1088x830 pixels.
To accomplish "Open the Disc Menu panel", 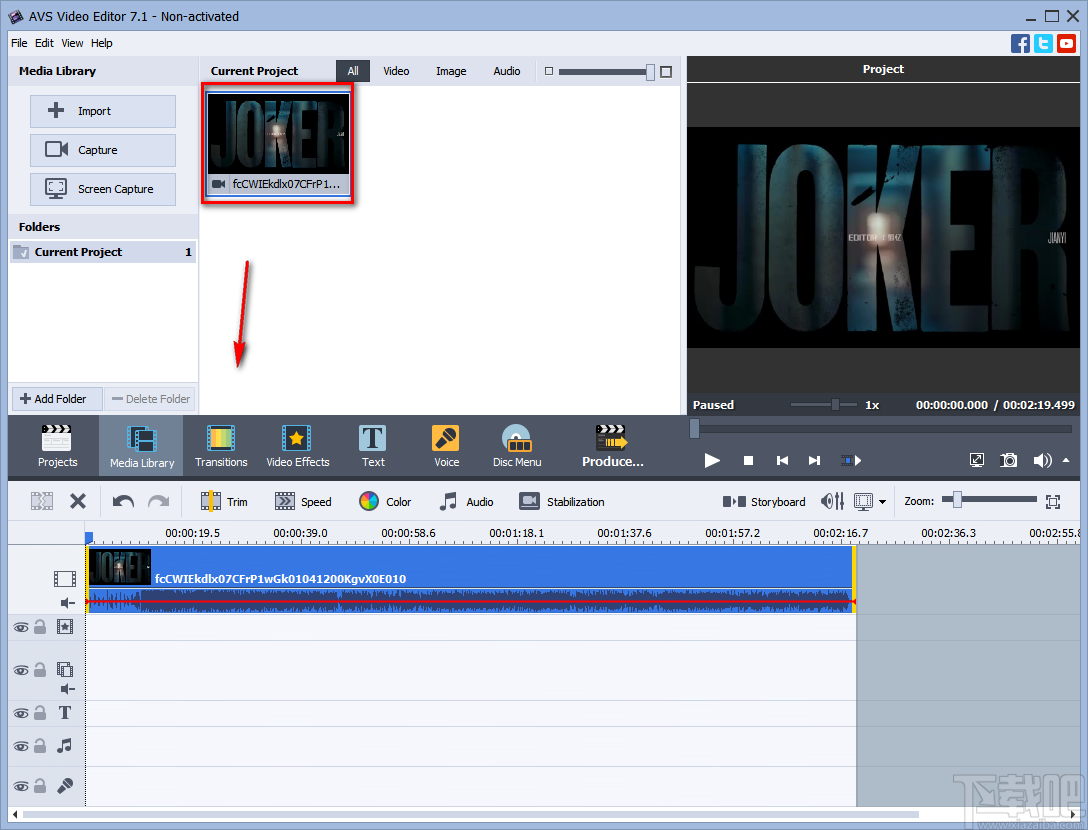I will 517,446.
